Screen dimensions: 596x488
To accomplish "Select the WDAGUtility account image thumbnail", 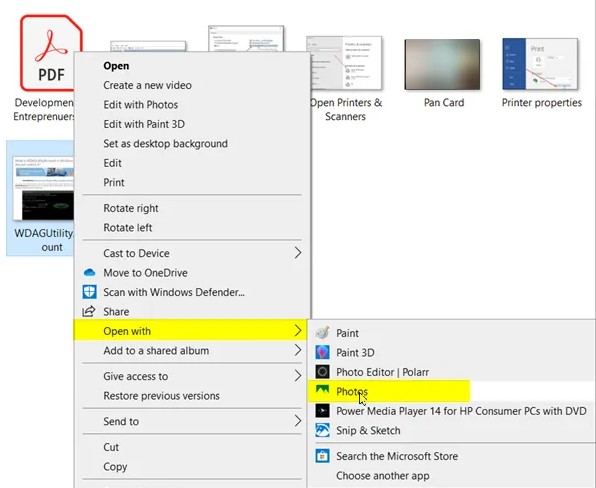I will coord(43,188).
